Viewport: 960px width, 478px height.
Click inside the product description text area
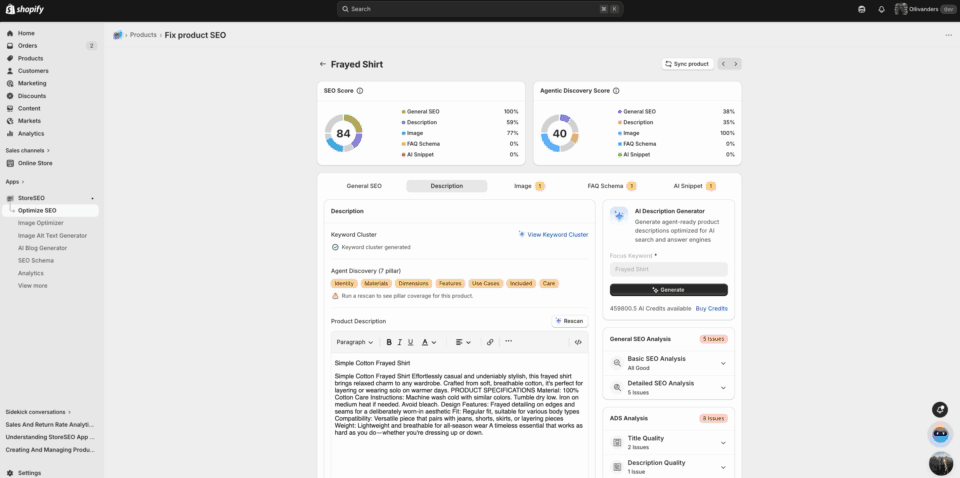click(x=460, y=416)
